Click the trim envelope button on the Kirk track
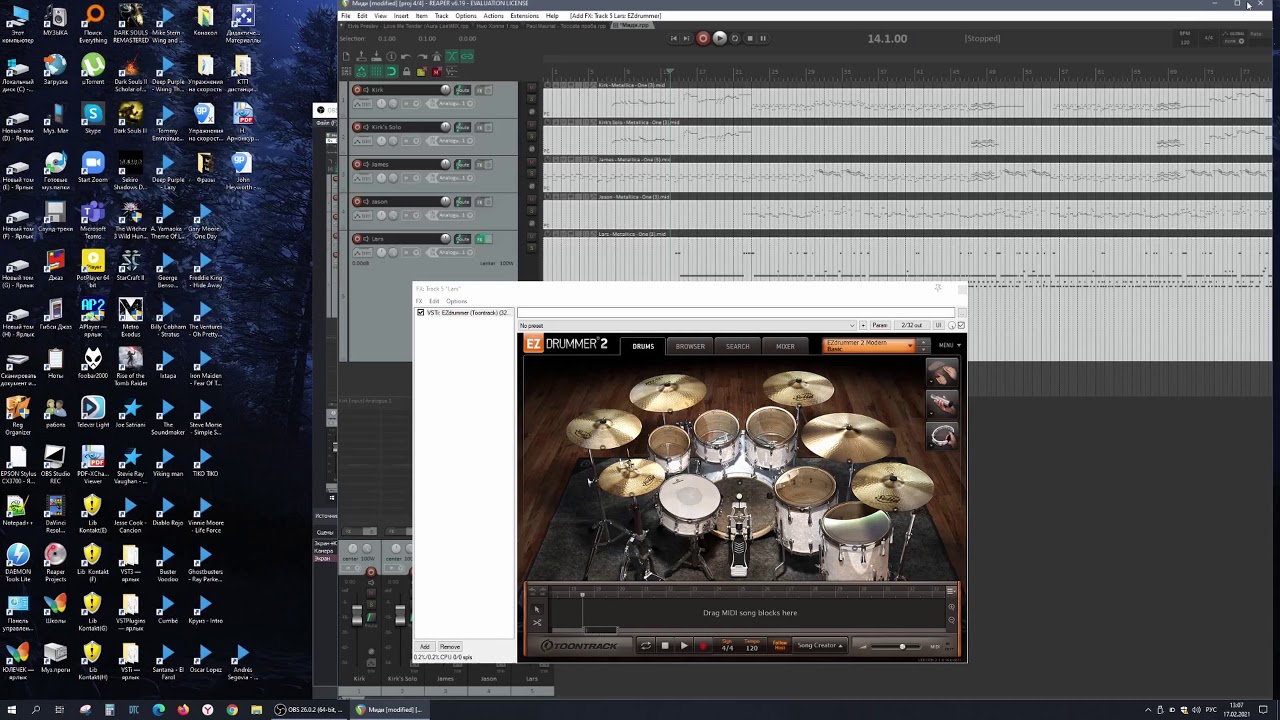This screenshot has height=720, width=1280. tap(362, 104)
